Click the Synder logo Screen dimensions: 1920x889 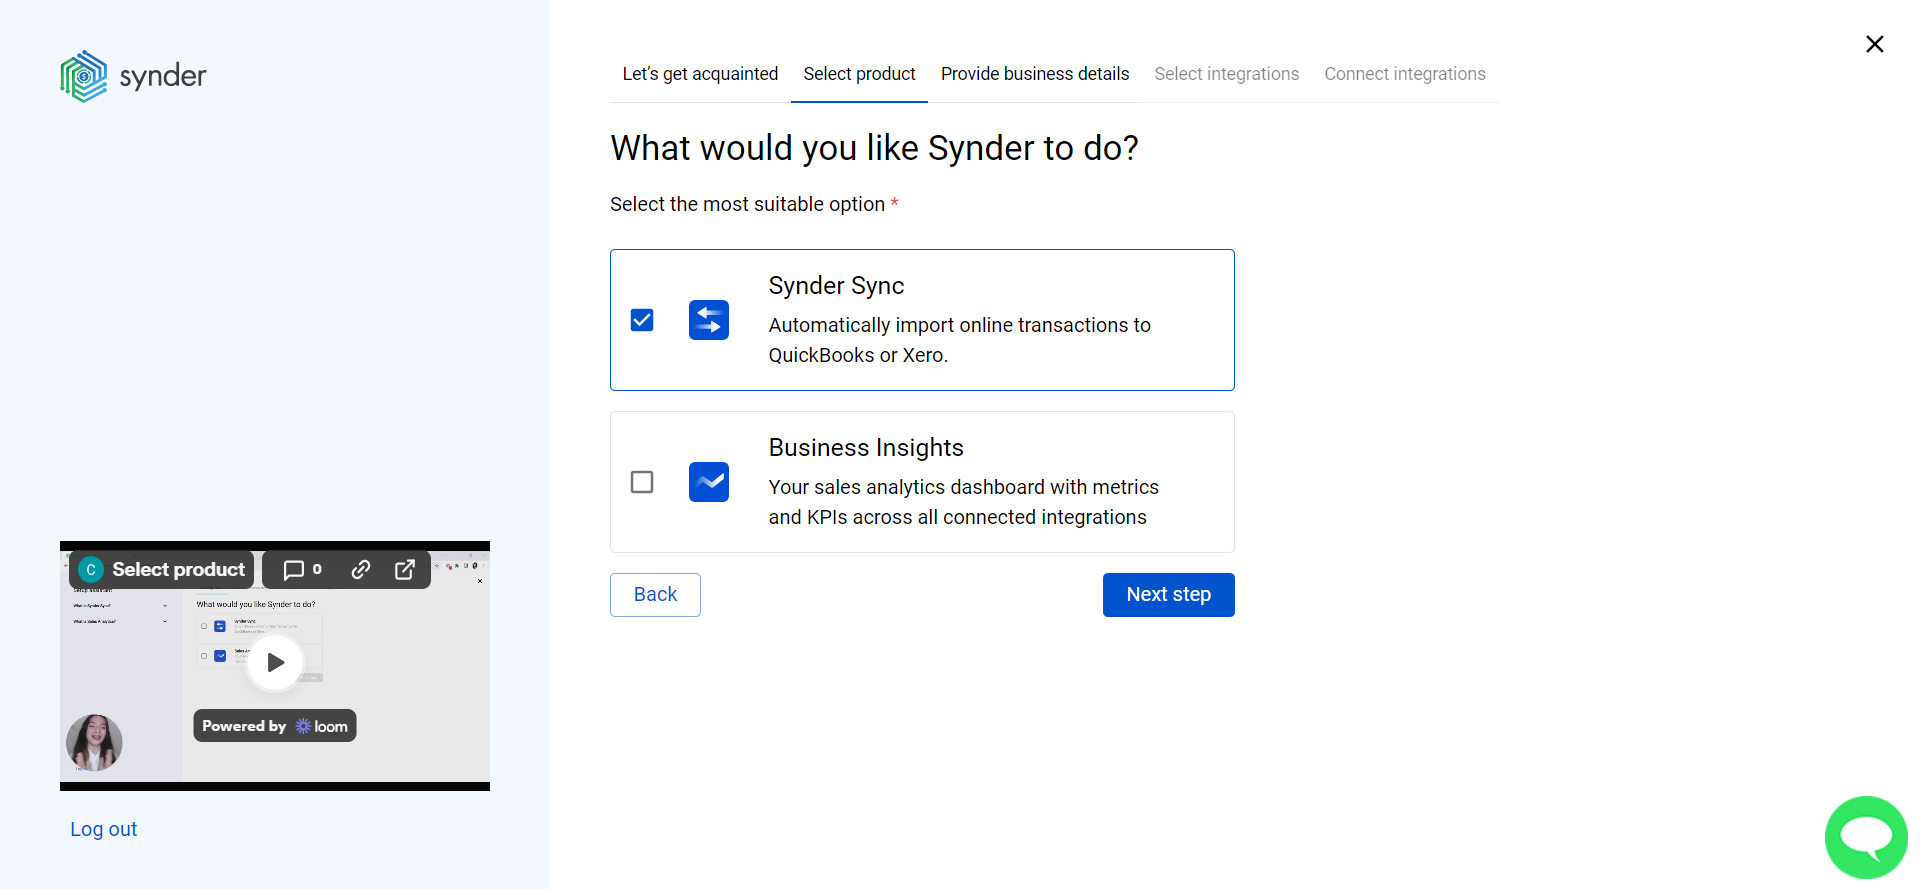[x=133, y=76]
